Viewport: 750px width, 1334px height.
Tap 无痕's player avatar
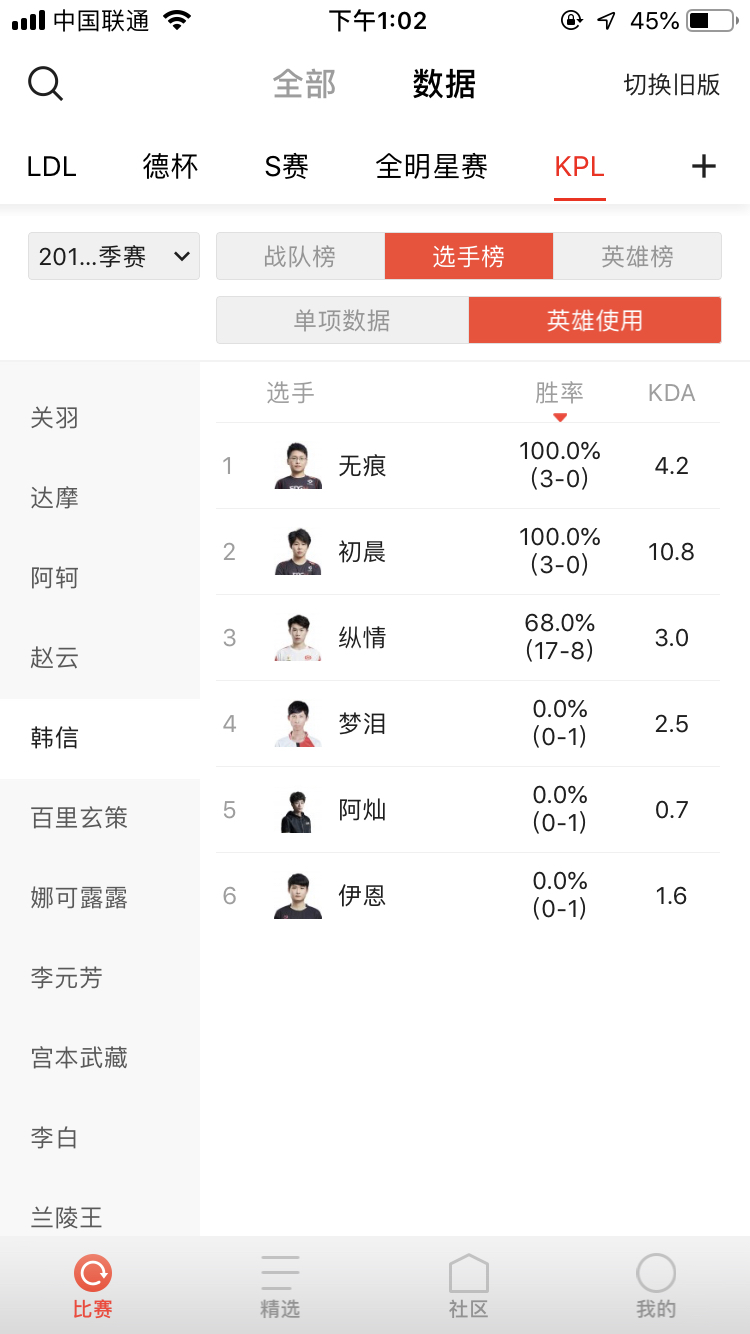click(298, 466)
